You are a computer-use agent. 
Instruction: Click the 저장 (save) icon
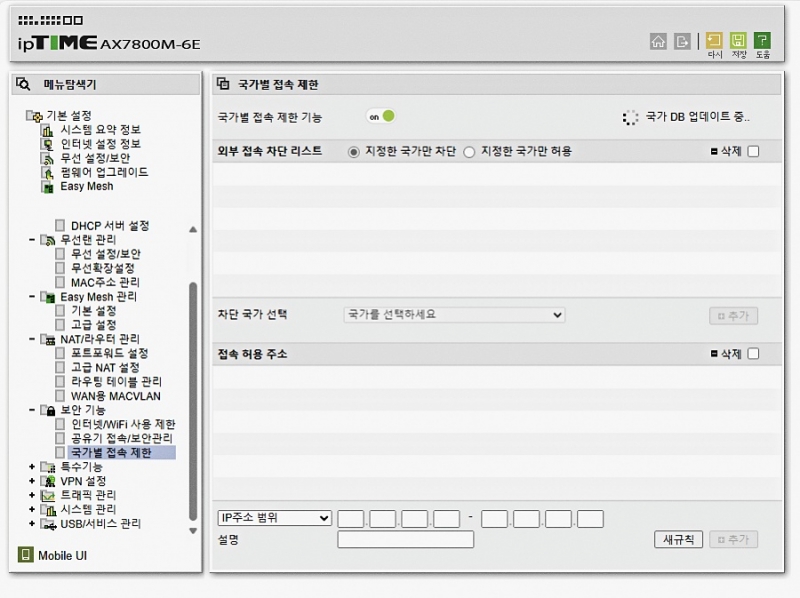738,41
